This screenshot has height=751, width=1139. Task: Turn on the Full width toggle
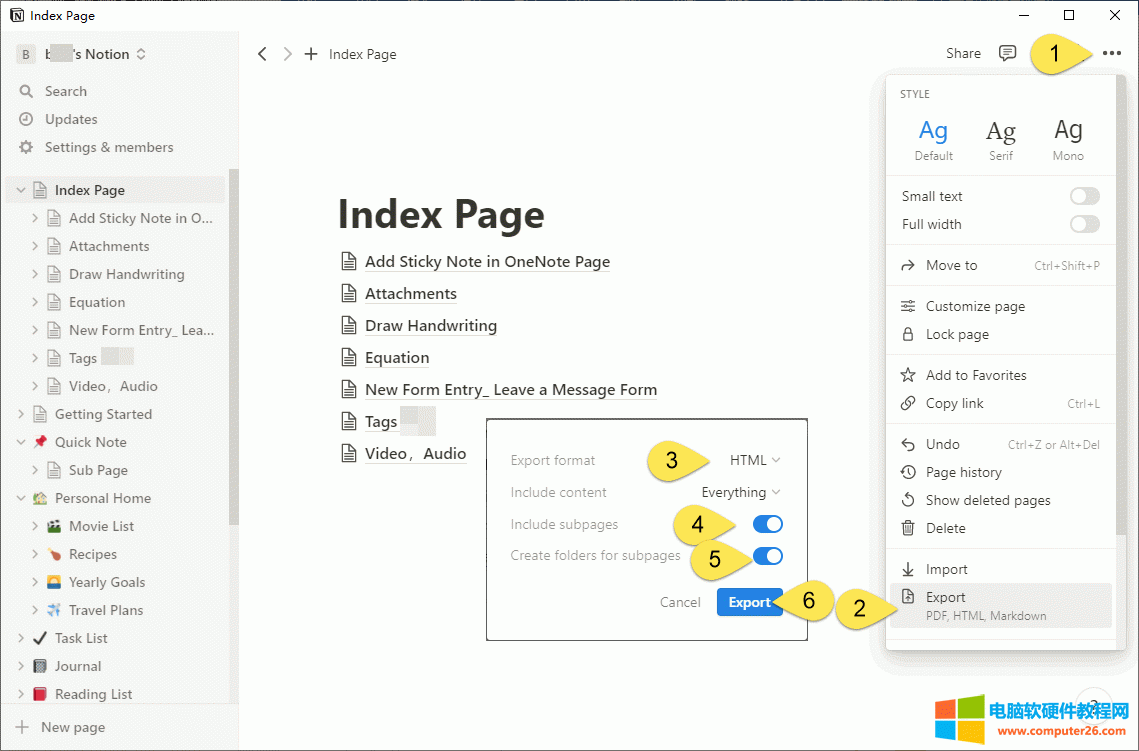pos(1084,224)
